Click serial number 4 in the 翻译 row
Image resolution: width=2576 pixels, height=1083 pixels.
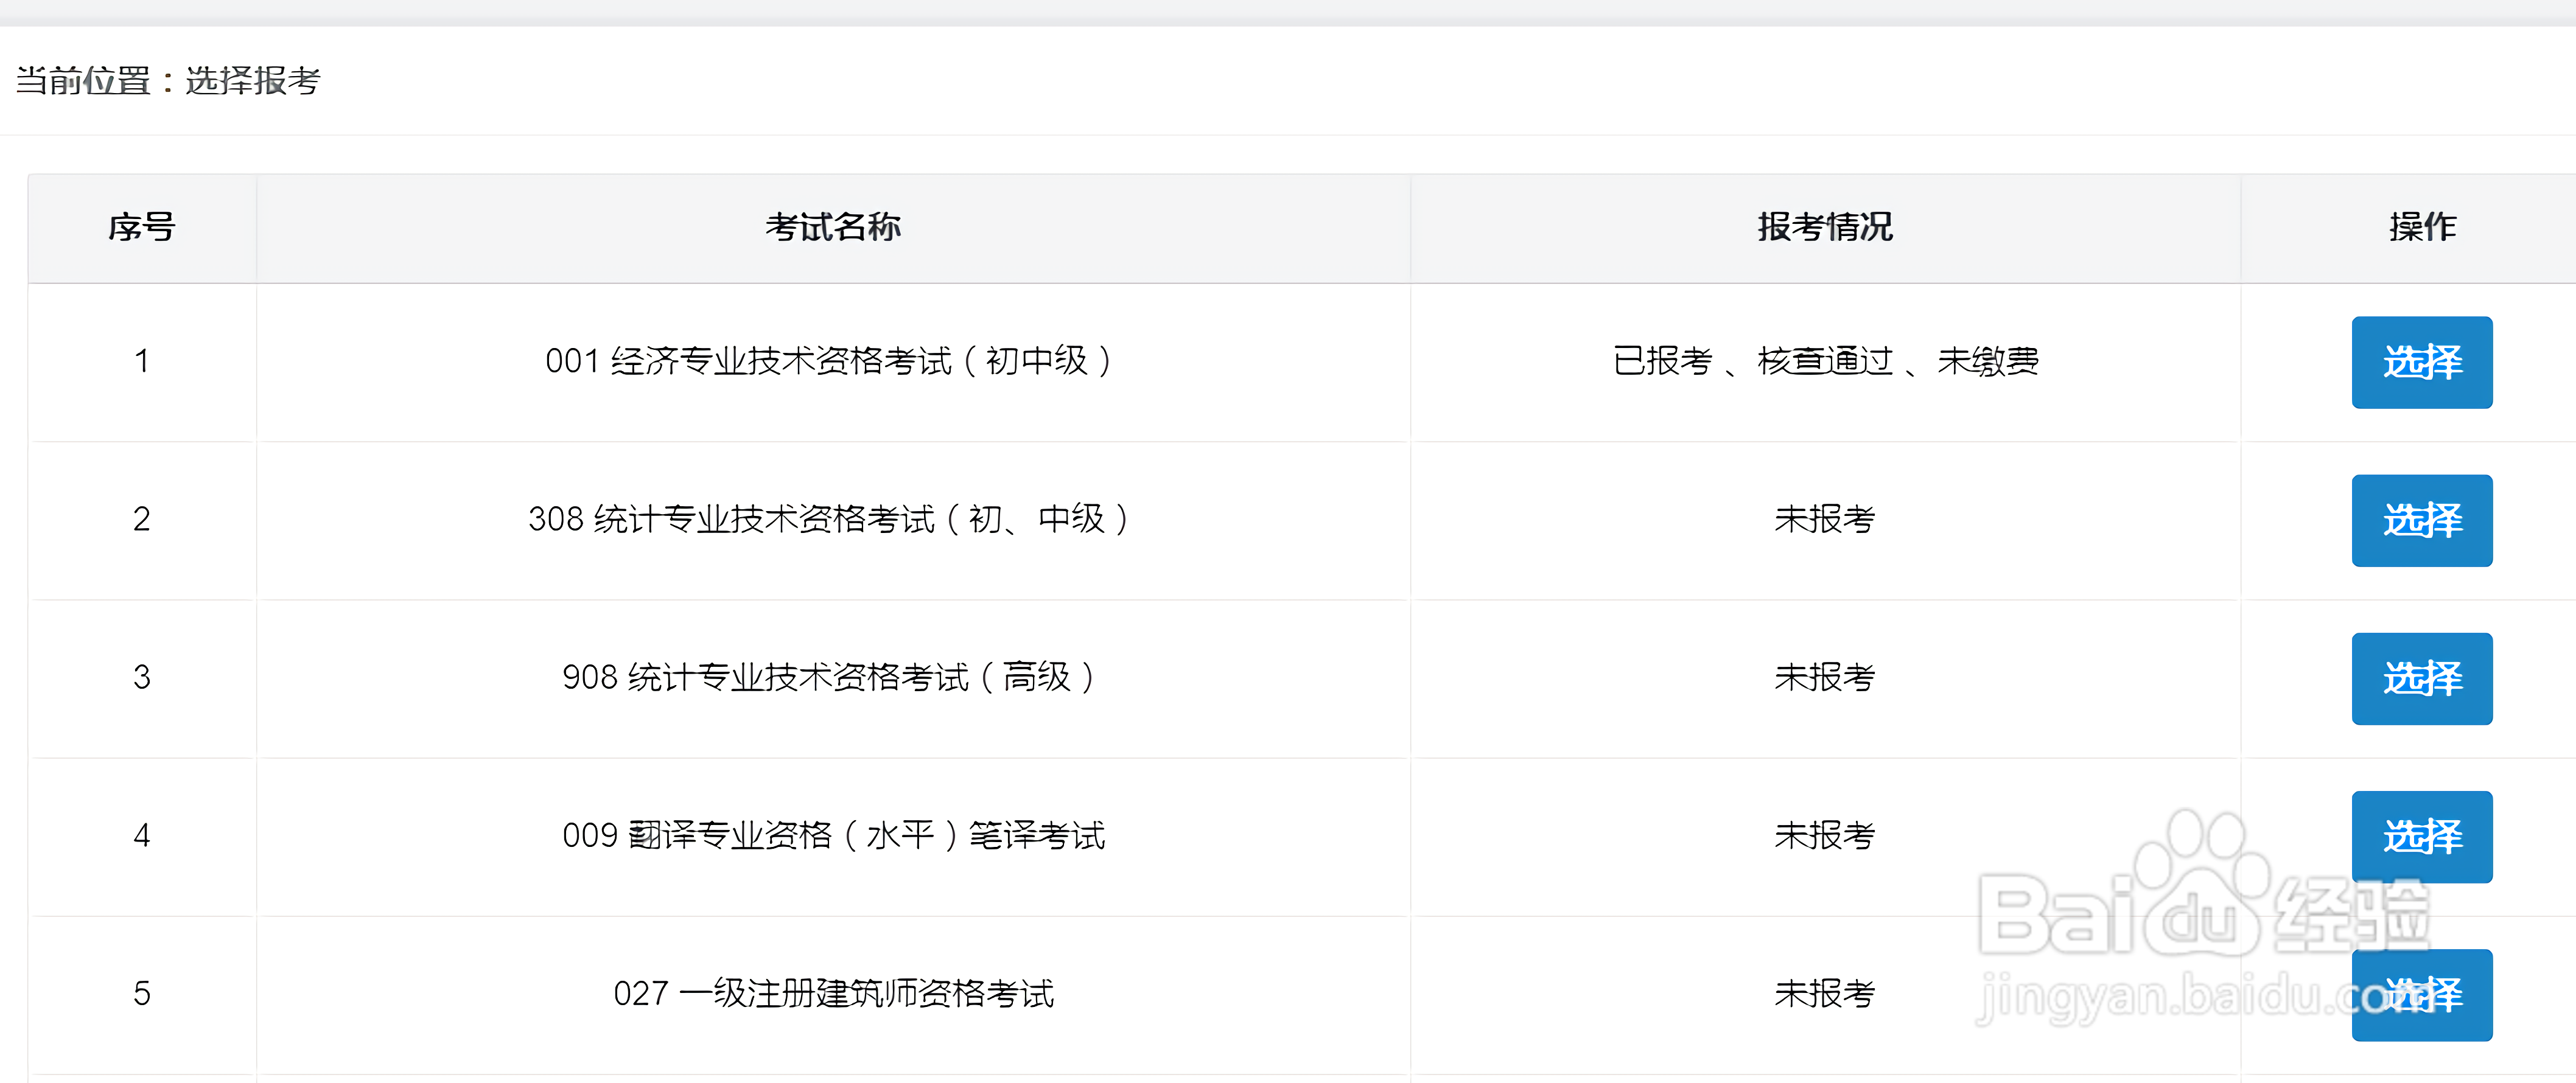[142, 835]
